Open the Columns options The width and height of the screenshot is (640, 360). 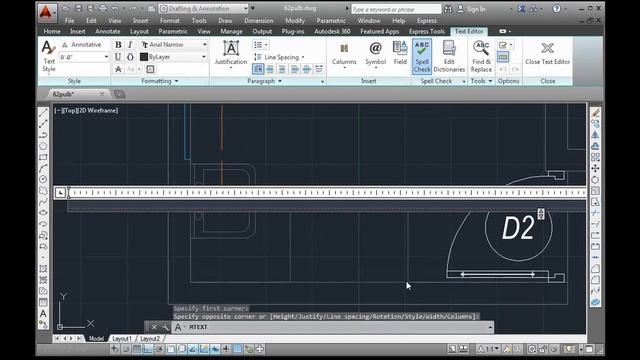(344, 55)
